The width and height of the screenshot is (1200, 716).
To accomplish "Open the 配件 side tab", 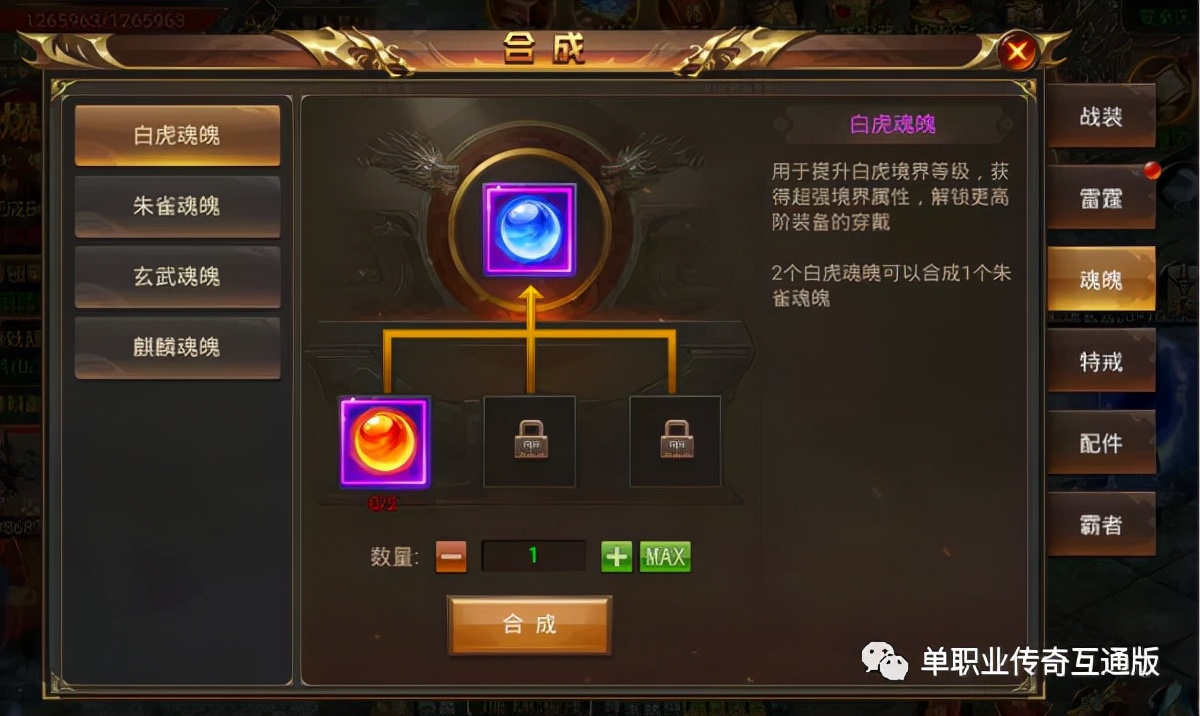I will (1101, 443).
